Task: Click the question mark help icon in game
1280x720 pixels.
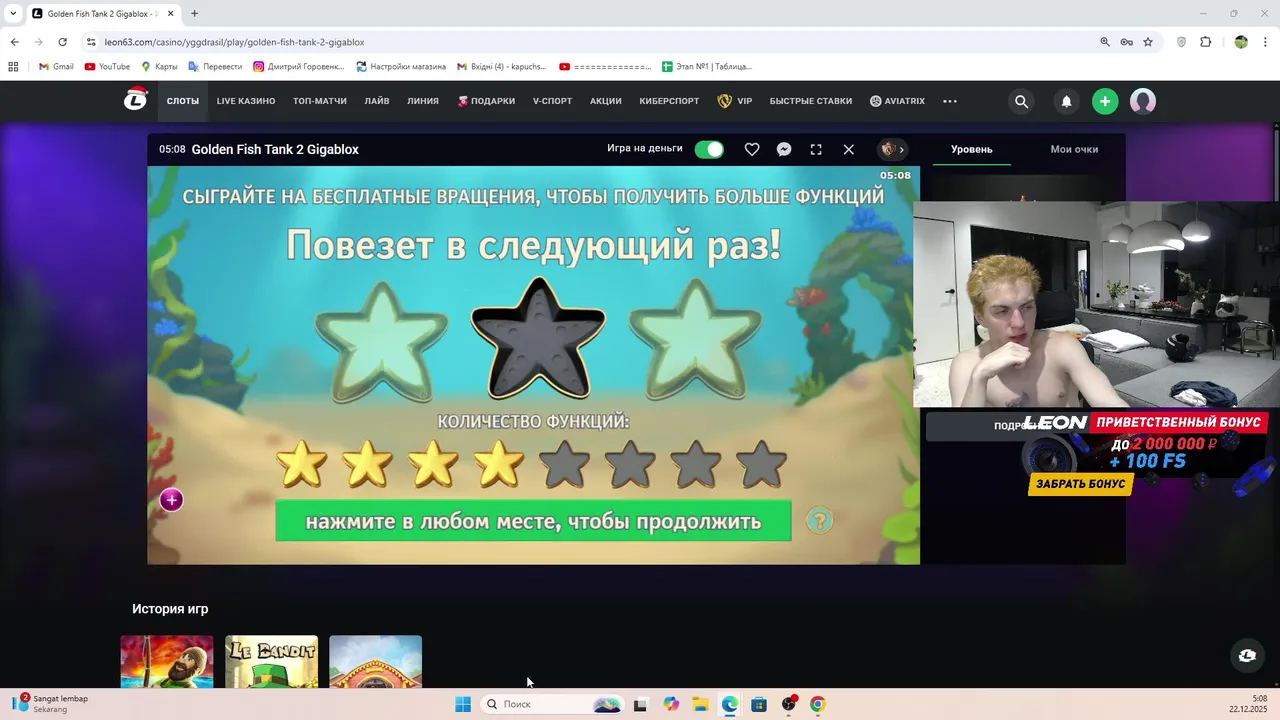Action: pos(819,521)
